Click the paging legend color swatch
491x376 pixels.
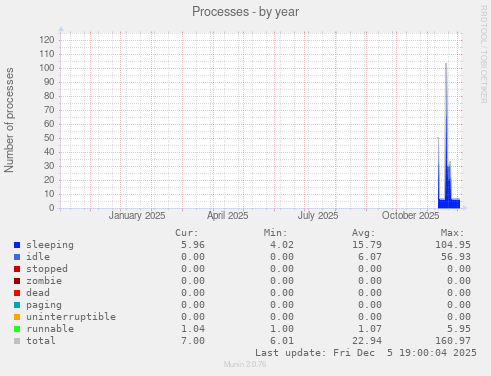tap(17, 305)
